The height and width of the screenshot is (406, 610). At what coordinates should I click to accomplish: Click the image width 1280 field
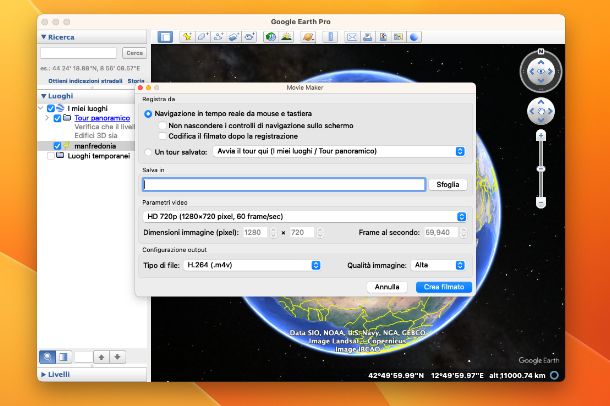(x=256, y=233)
